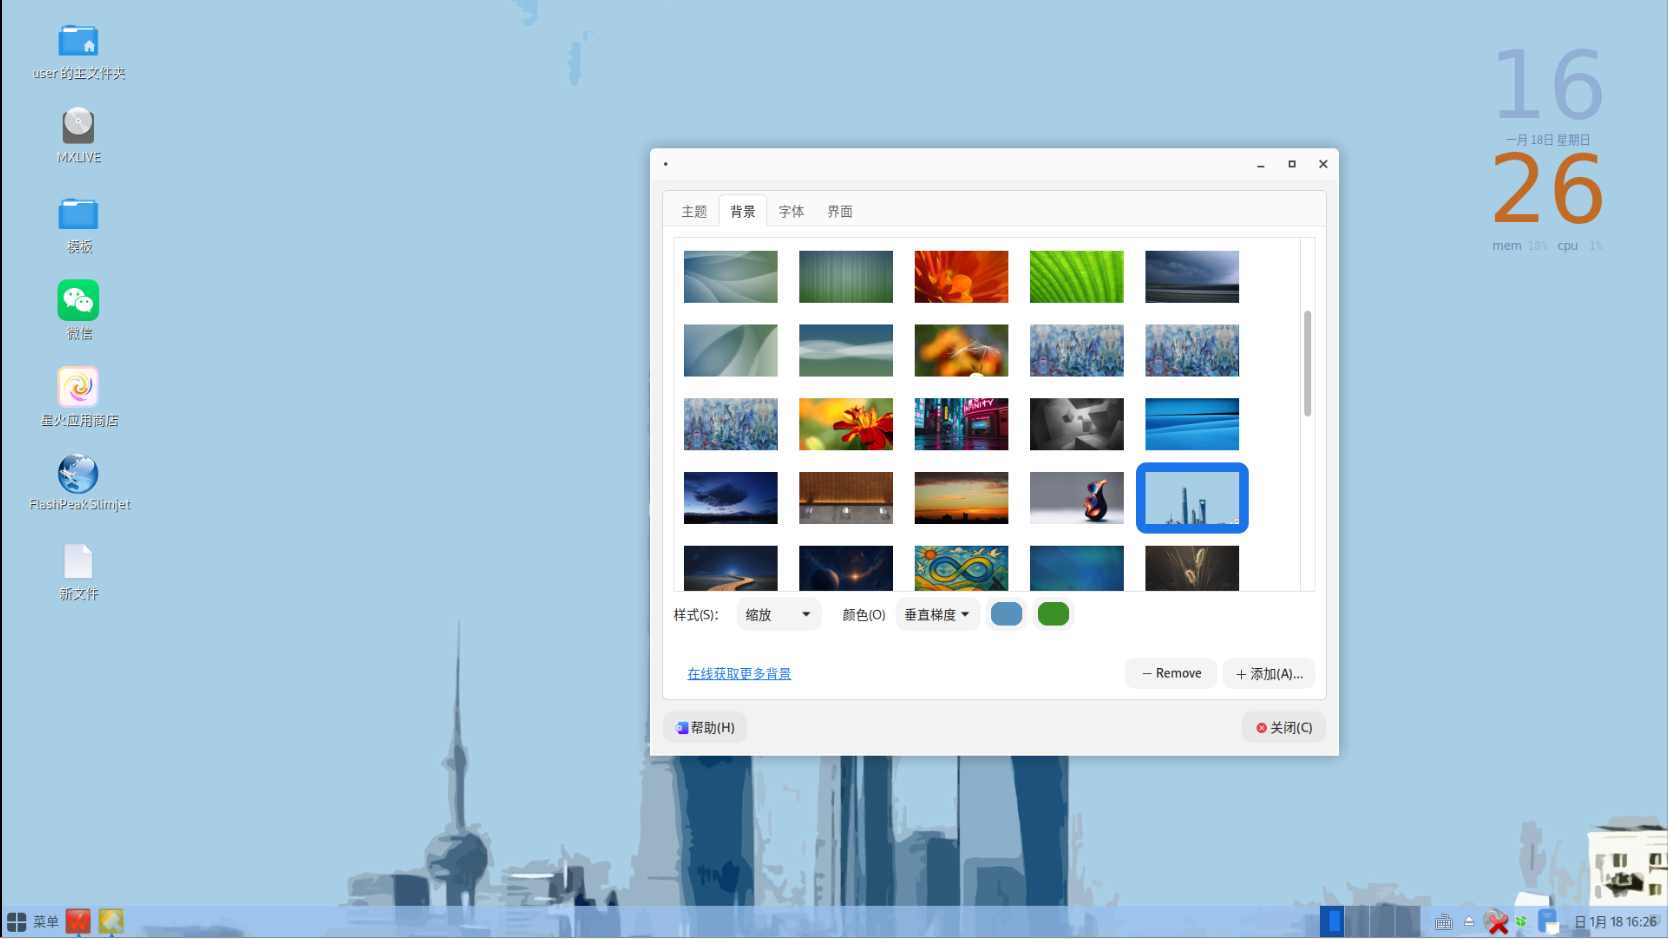Screen dimensions: 1668x939
Task: Select the green vertical stripes wallpaper
Action: (x=846, y=277)
